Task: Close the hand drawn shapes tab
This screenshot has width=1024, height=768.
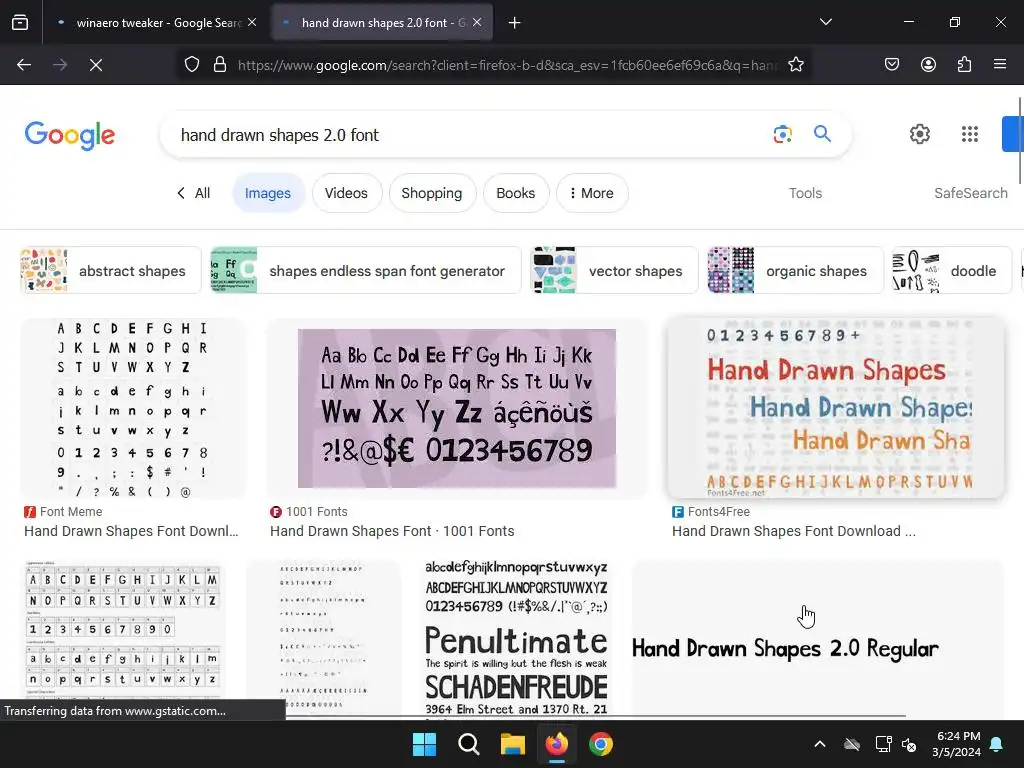Action: pyautogui.click(x=477, y=23)
